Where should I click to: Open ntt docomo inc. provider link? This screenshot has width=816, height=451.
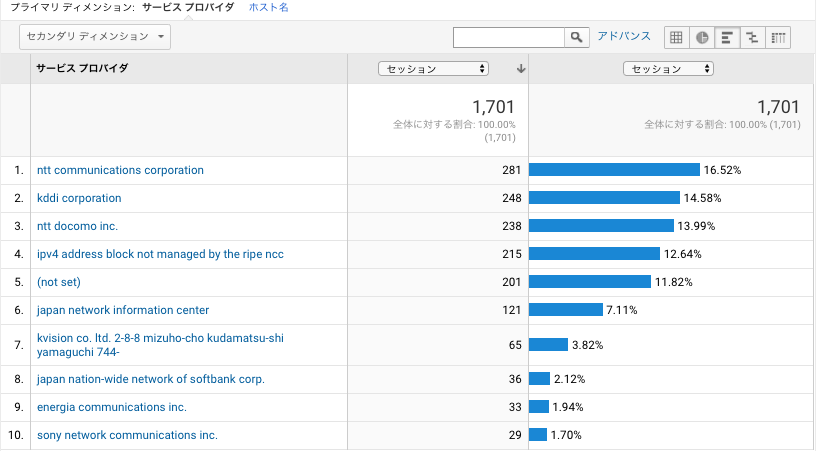coord(78,226)
